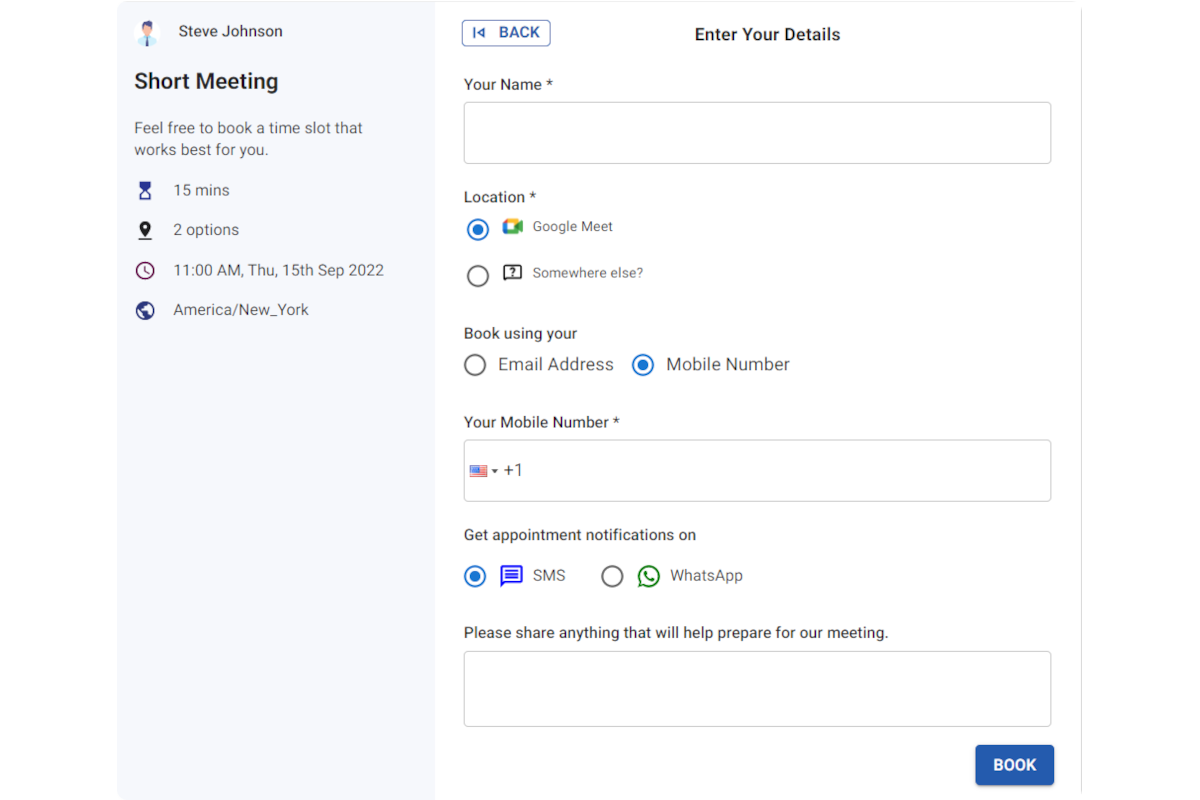The image size is (1200, 800).
Task: Choose Mobile Number booking radio option
Action: (643, 365)
